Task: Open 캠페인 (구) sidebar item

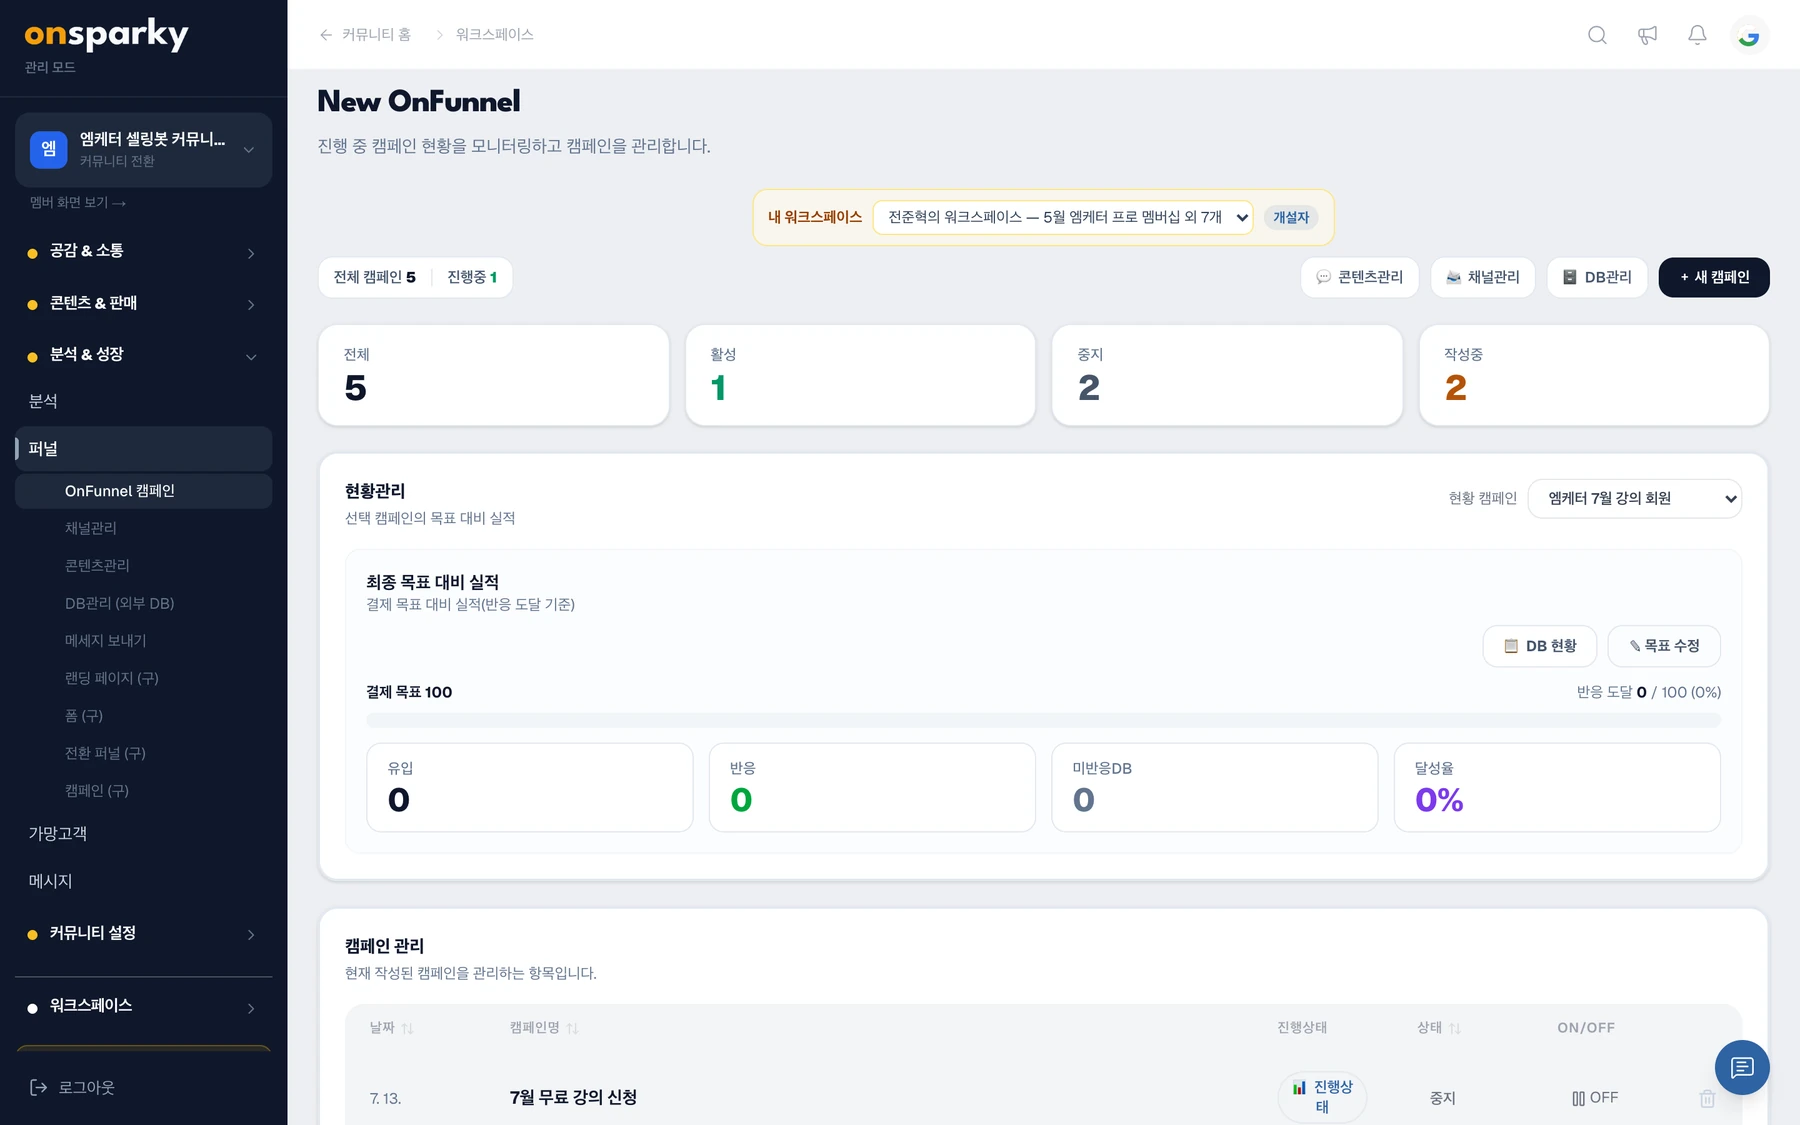Action: coord(143,791)
